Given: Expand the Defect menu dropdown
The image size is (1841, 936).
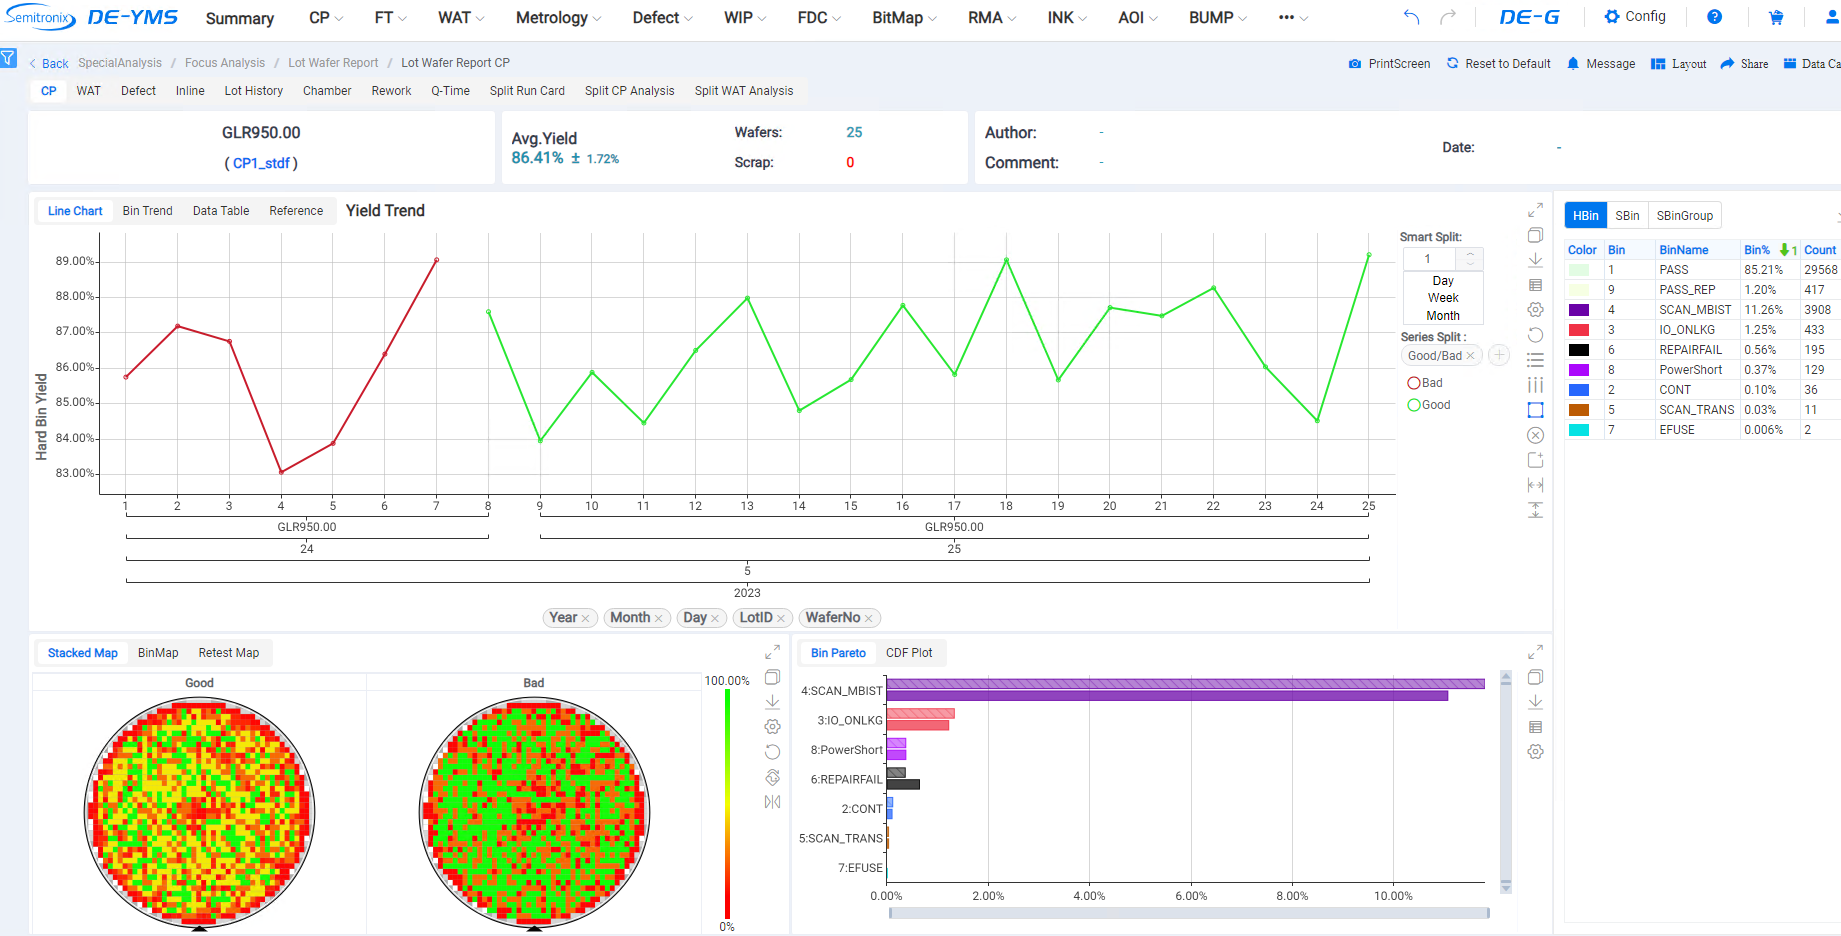Looking at the screenshot, I should click(662, 18).
